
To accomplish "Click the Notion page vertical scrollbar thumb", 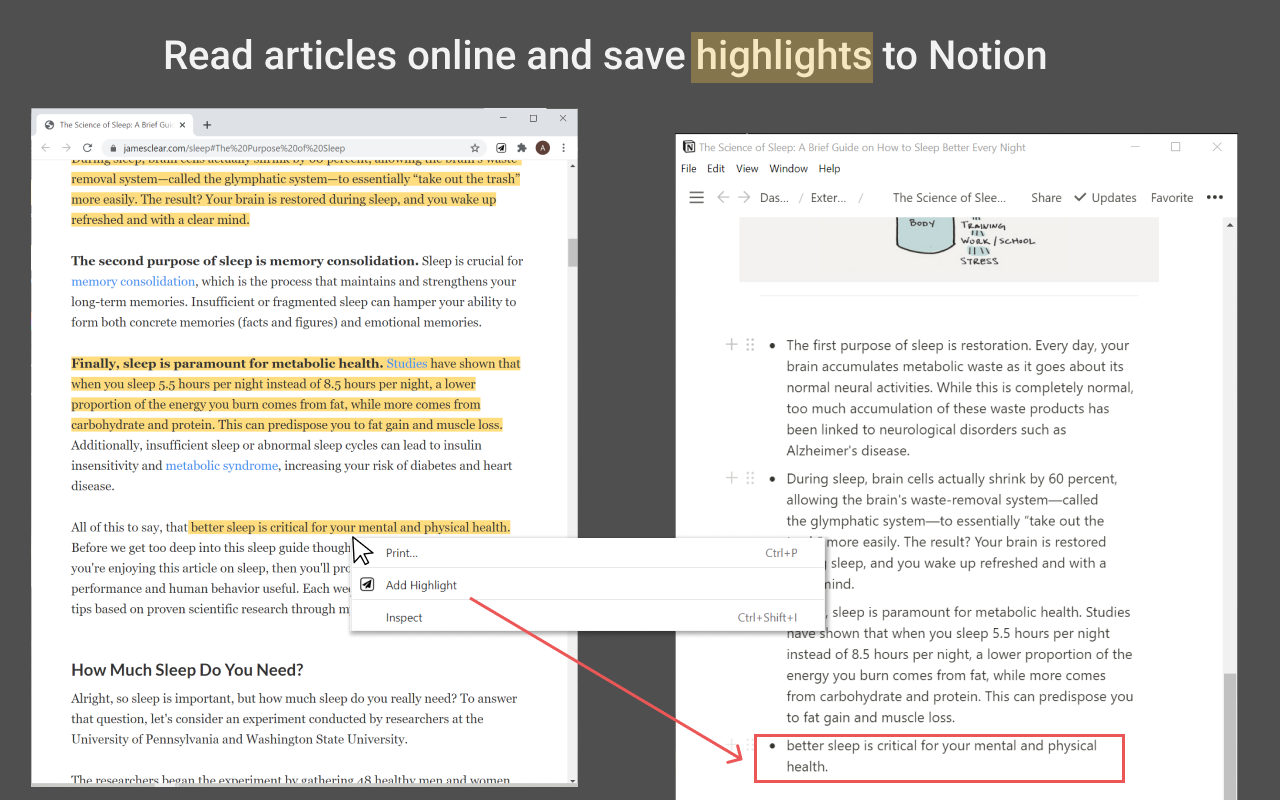I will point(1230,735).
